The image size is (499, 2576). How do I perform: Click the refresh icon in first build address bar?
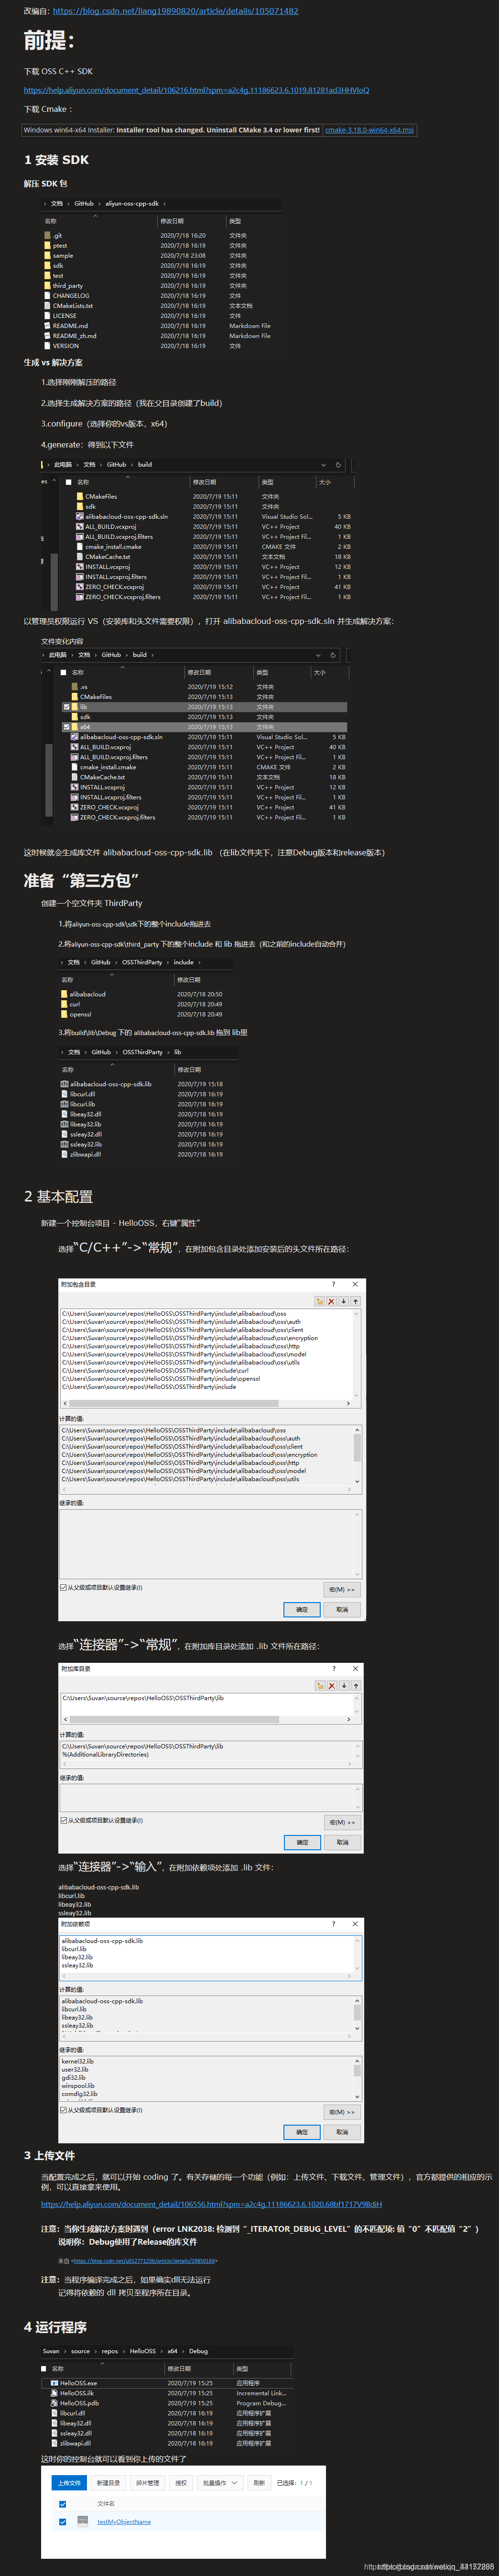click(x=338, y=465)
